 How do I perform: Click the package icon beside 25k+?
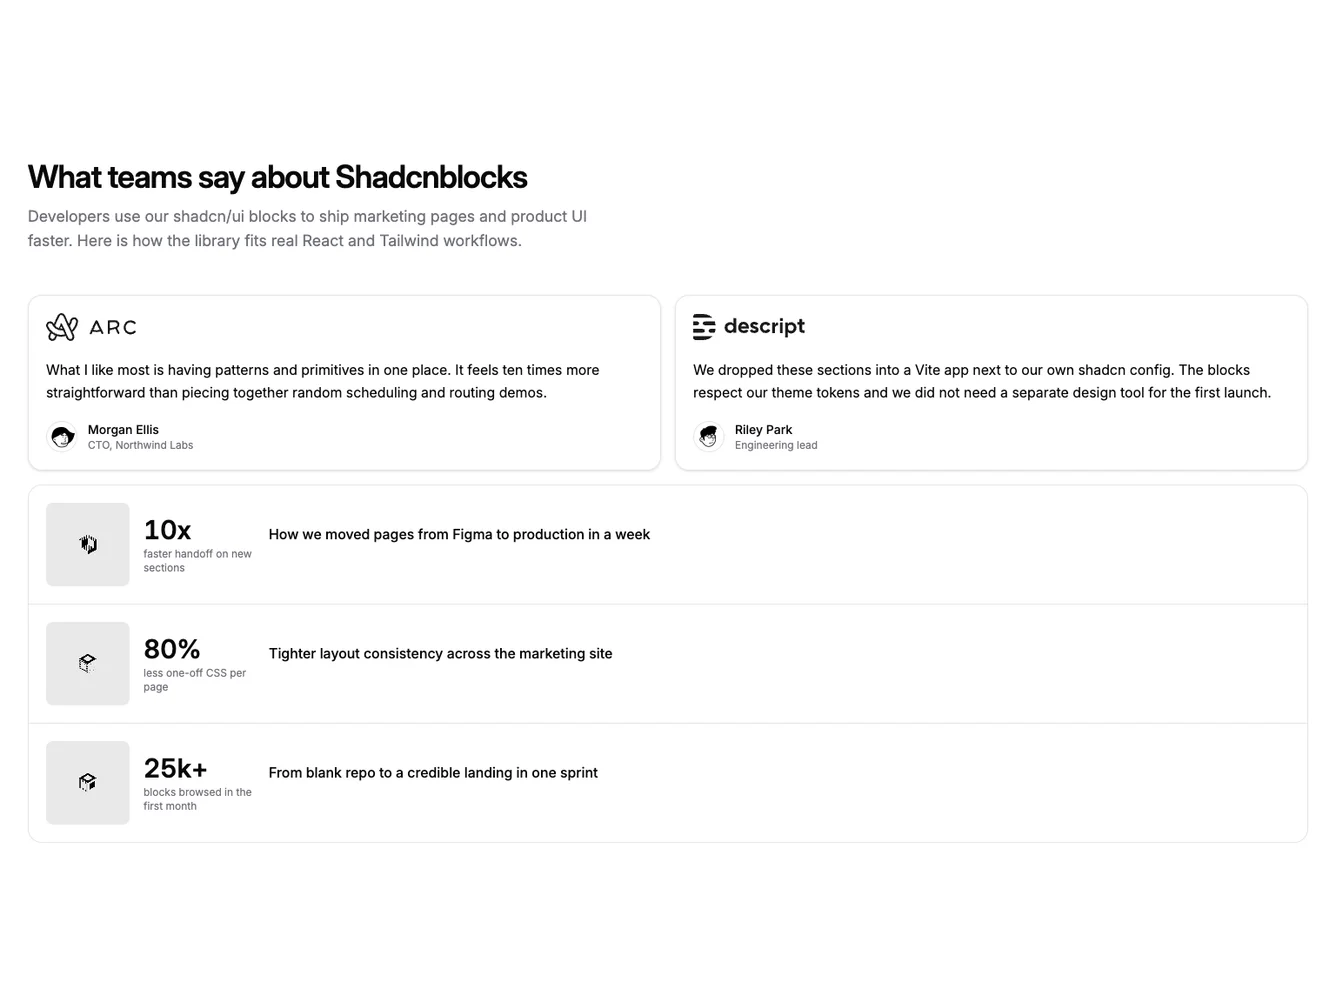[x=87, y=782]
